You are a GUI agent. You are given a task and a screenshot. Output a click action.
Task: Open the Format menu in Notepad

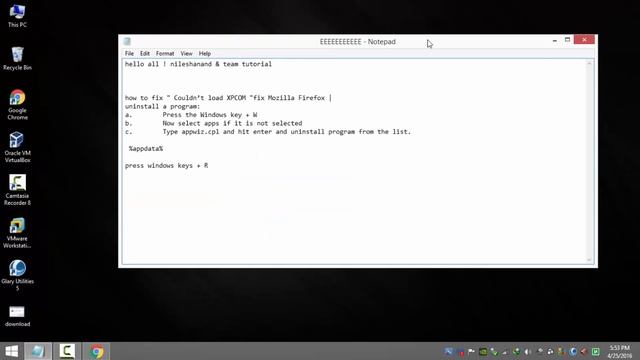point(165,53)
